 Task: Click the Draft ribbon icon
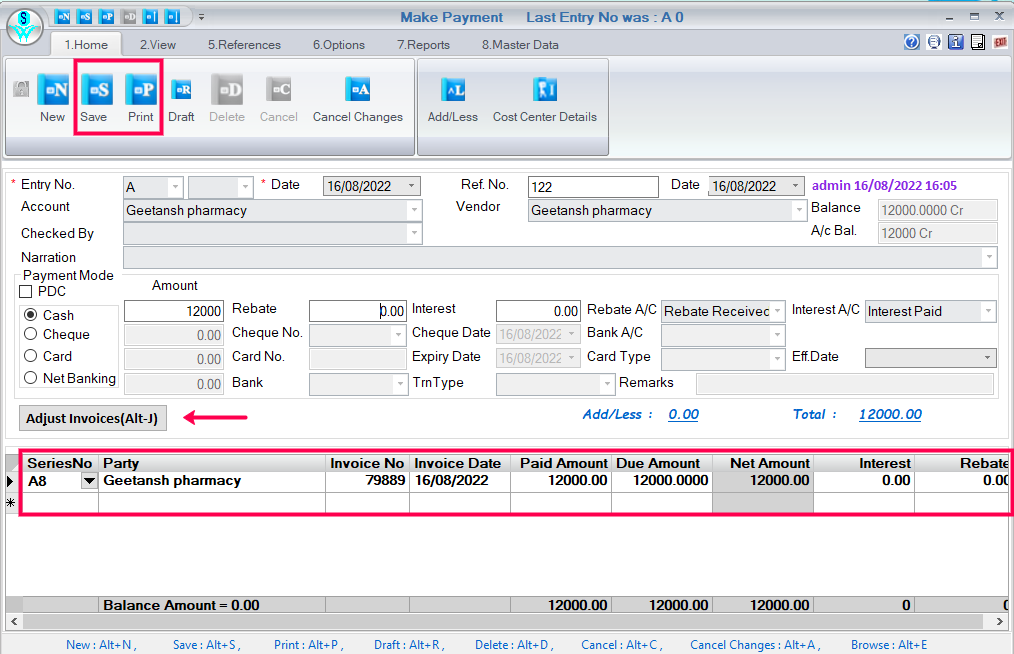(182, 90)
